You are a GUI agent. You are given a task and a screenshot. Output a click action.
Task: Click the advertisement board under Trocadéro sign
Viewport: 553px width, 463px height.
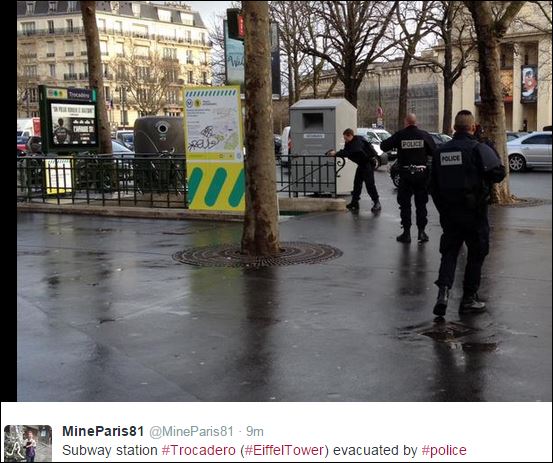73,124
